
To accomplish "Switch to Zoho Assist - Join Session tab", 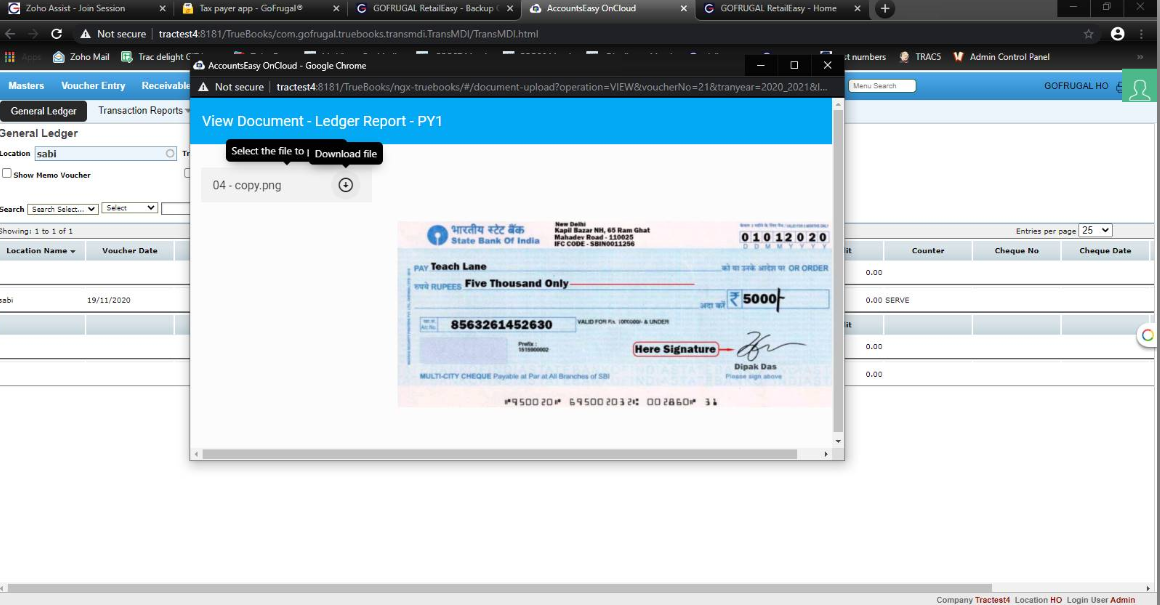I will point(75,9).
